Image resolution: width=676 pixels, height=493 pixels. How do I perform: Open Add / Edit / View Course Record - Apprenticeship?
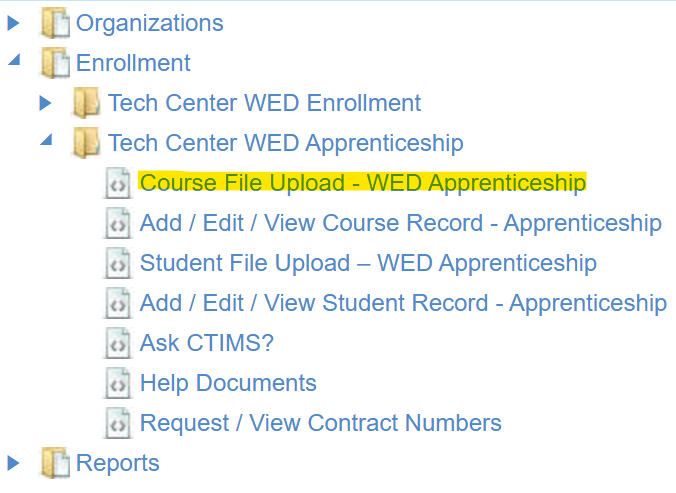tap(400, 223)
